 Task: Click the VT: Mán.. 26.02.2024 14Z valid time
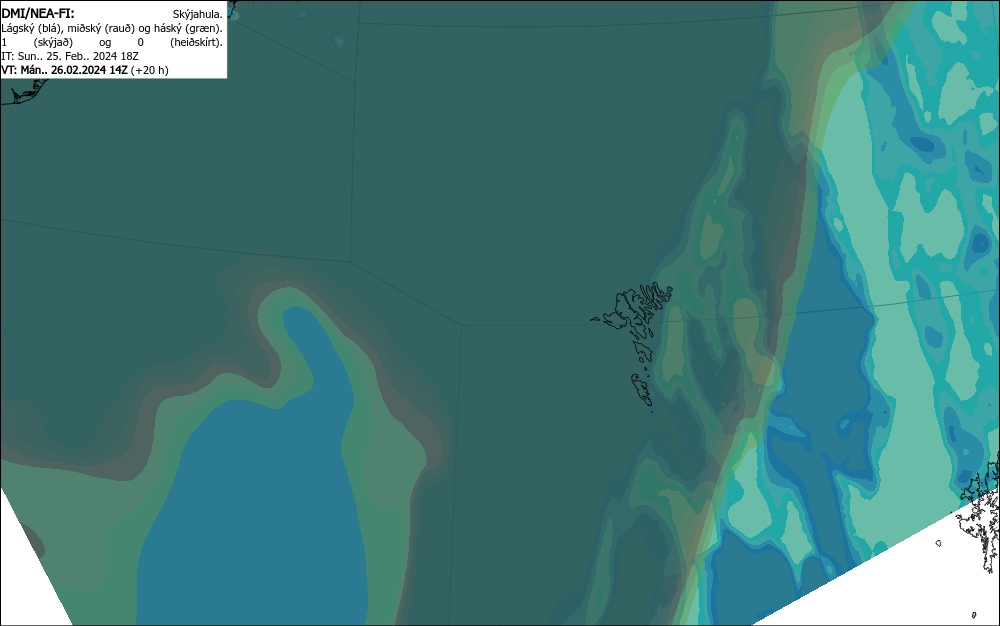click(64, 70)
